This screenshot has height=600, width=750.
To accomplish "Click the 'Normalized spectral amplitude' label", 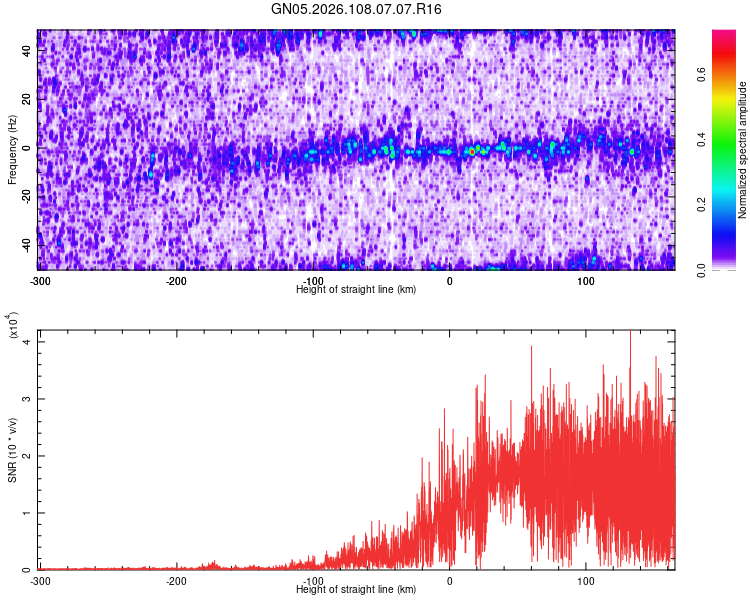I will point(742,150).
